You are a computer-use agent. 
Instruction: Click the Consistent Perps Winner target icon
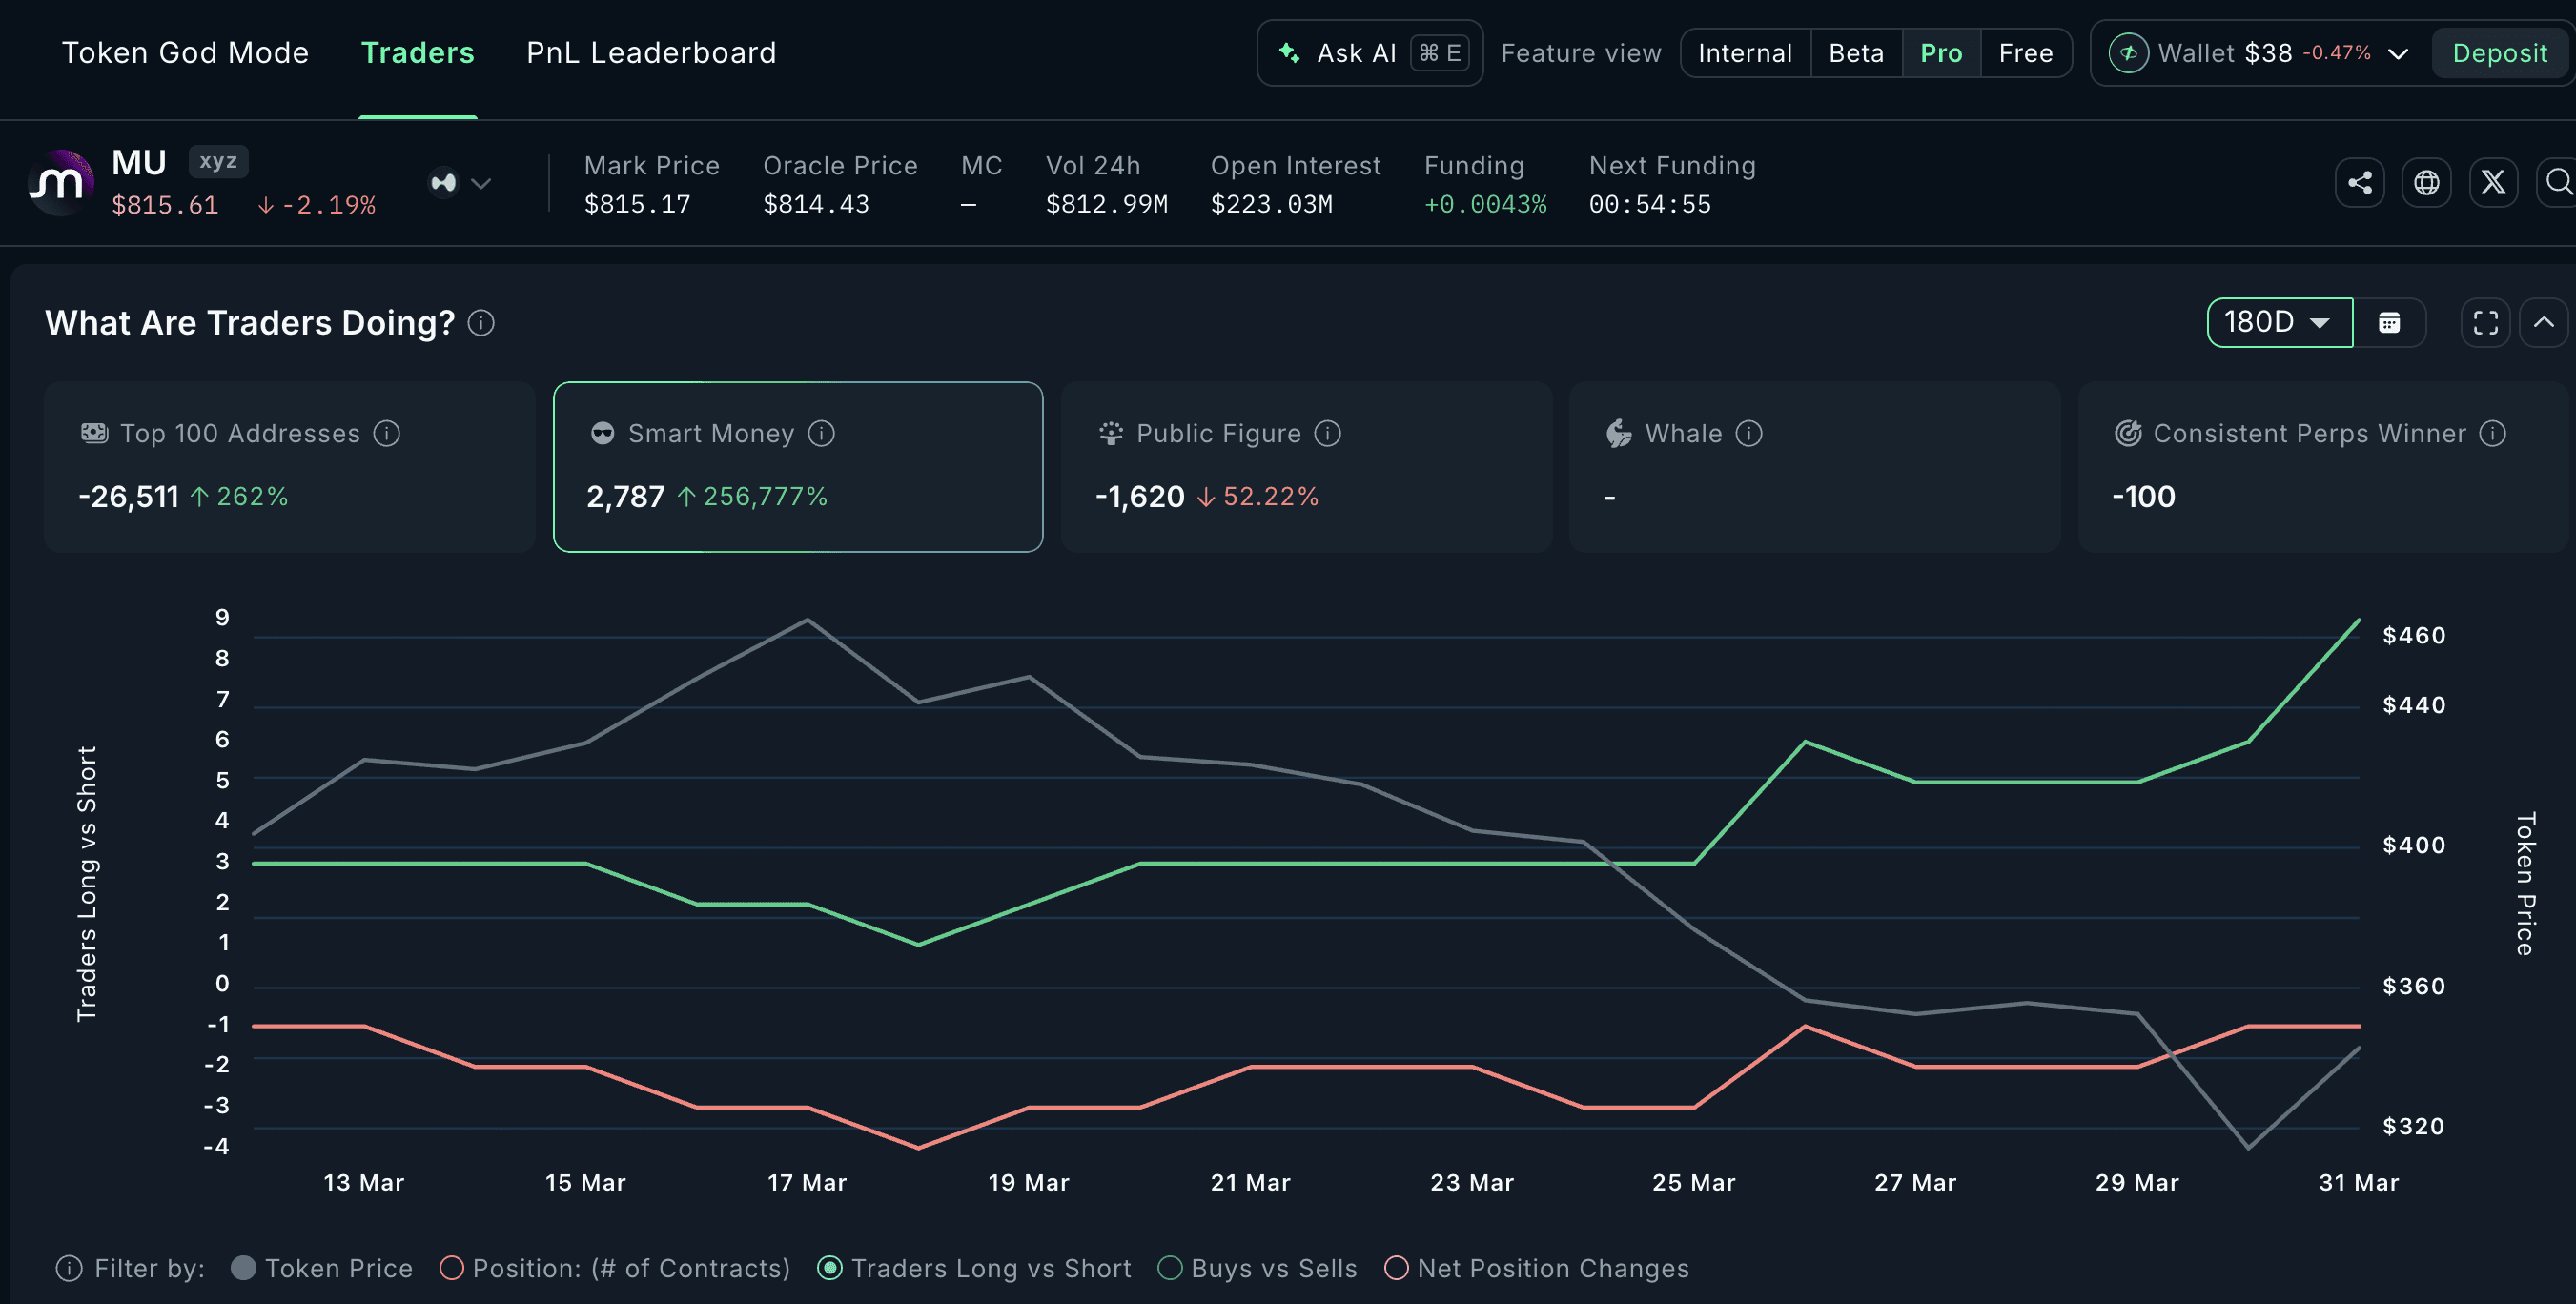[x=2128, y=433]
